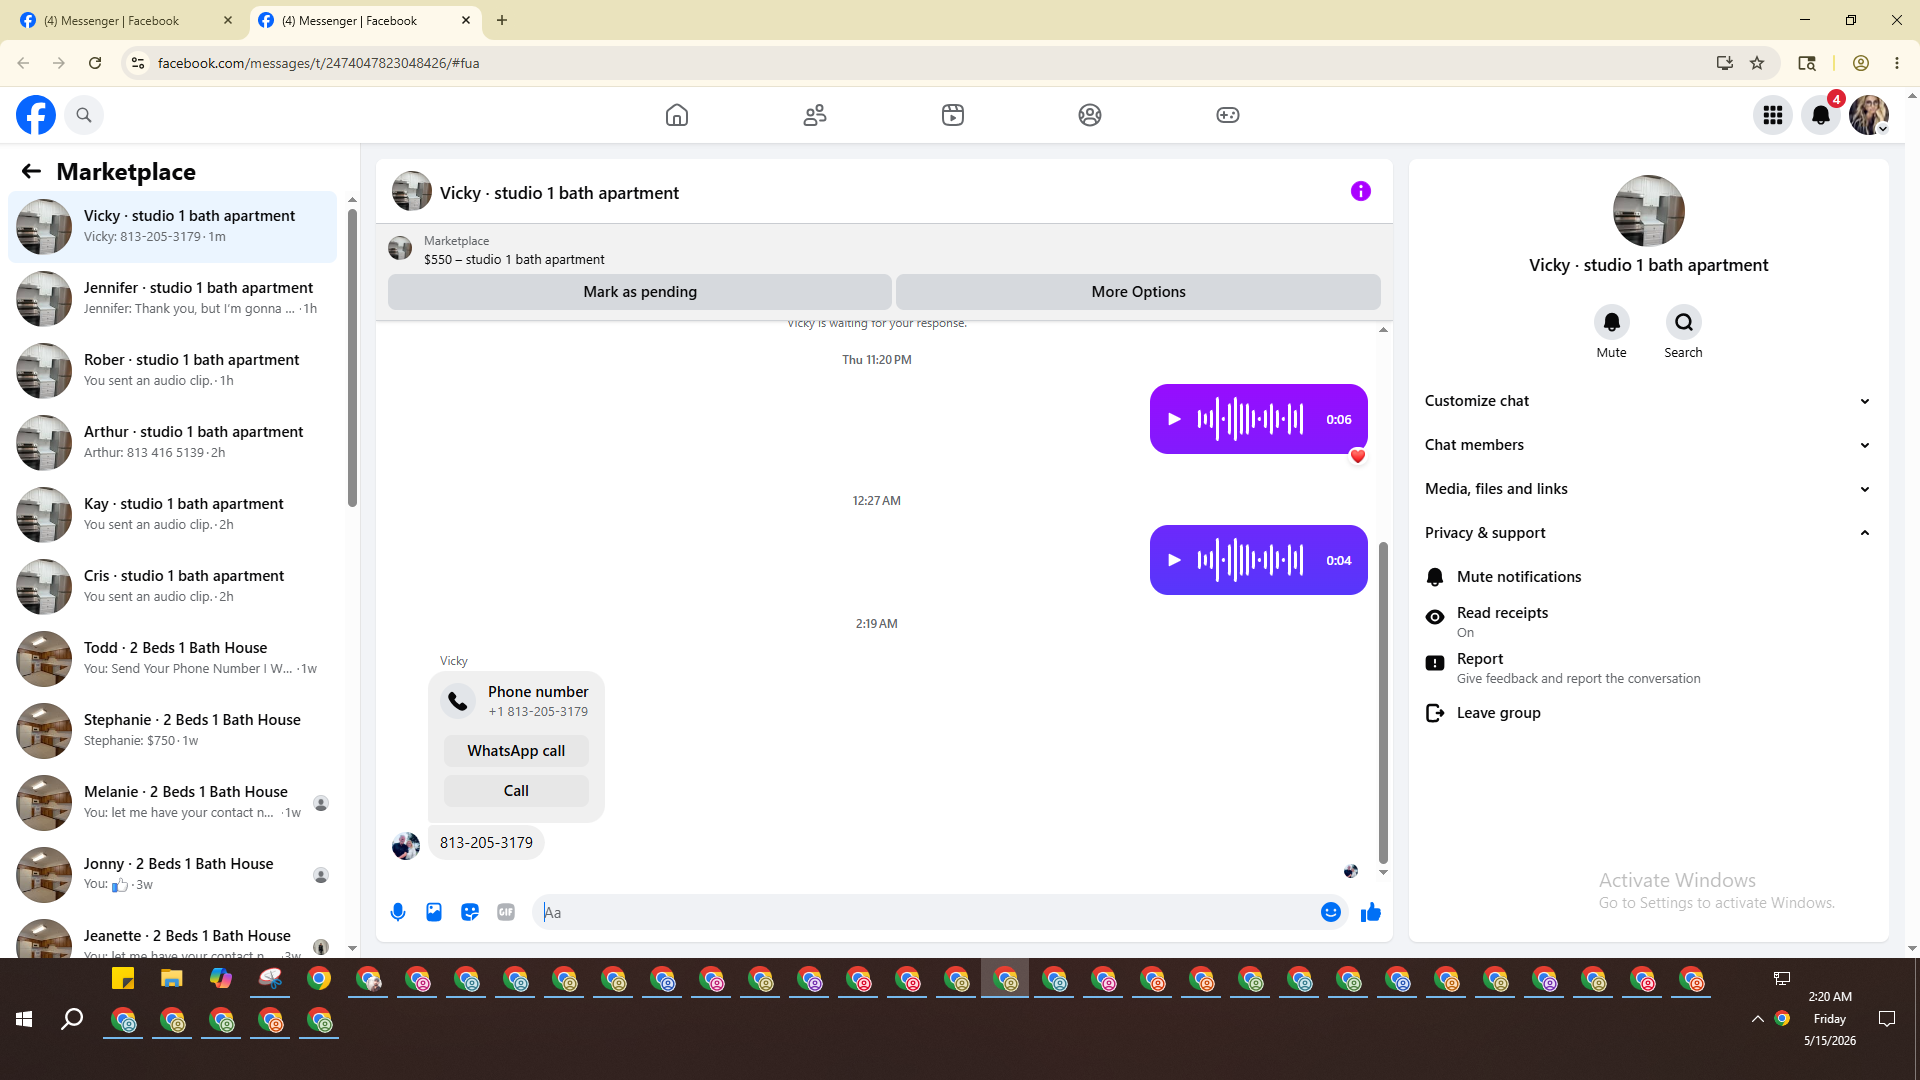The height and width of the screenshot is (1080, 1920).
Task: Open File Explorer from the taskbar
Action: click(x=172, y=979)
